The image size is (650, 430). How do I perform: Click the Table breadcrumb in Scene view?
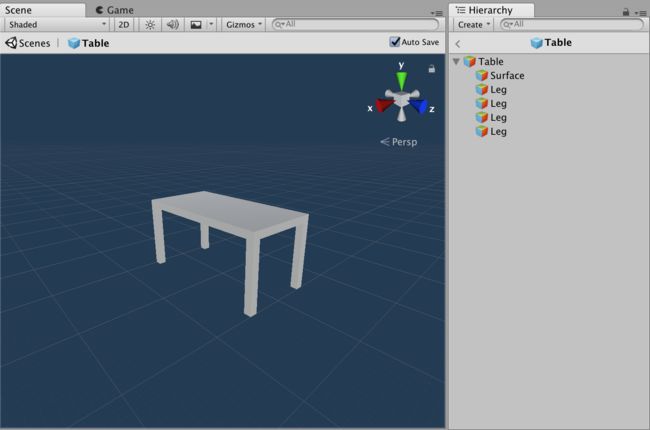[88, 43]
